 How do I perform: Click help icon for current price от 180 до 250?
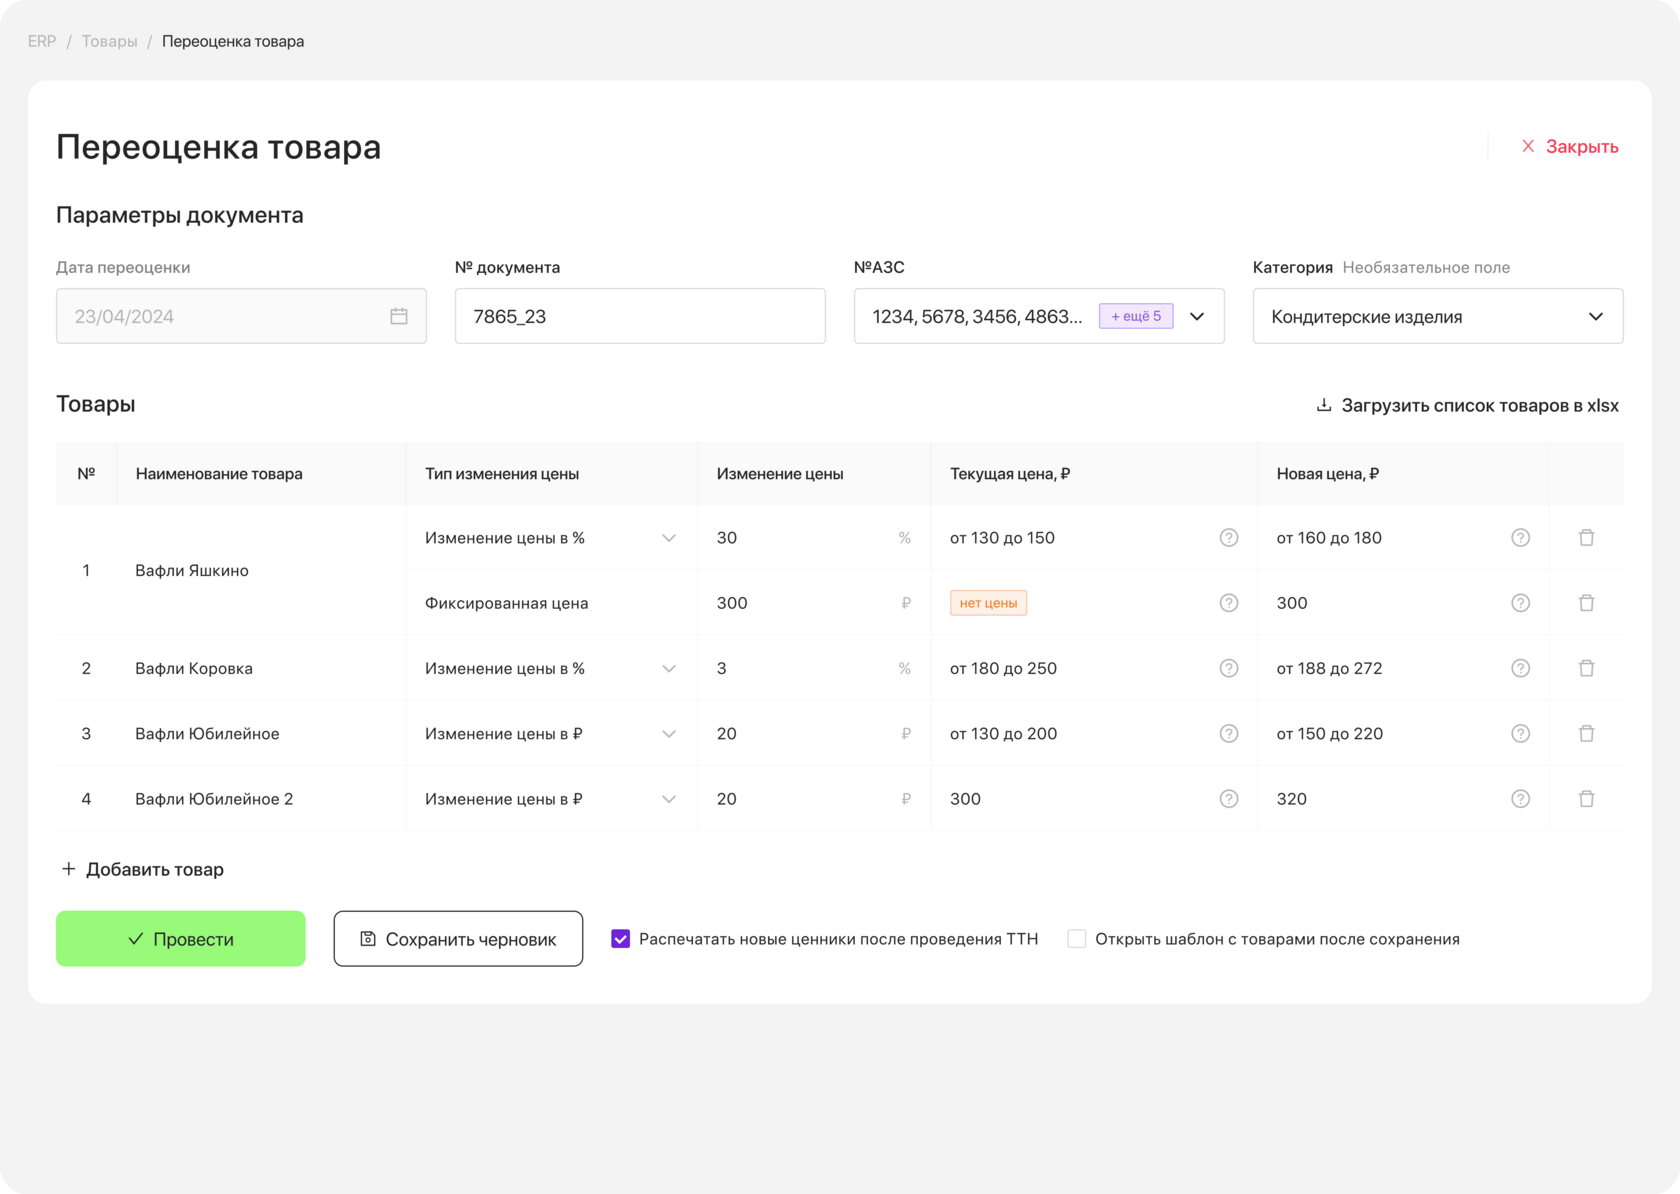click(x=1229, y=668)
